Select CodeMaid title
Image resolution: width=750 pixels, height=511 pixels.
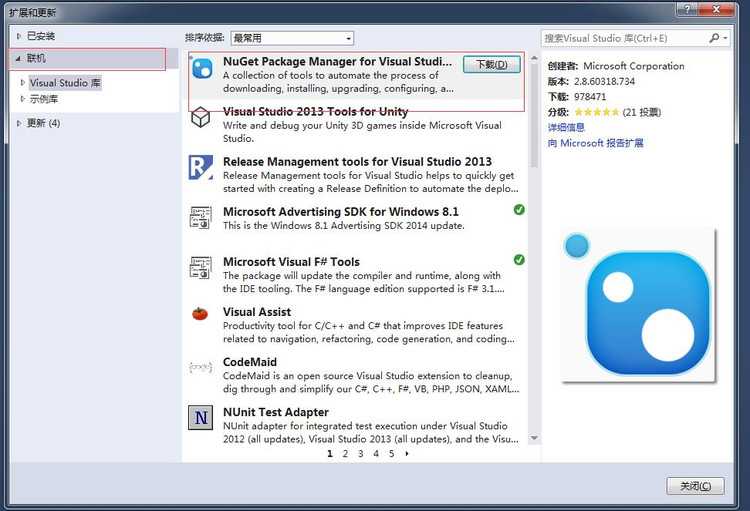[x=250, y=362]
